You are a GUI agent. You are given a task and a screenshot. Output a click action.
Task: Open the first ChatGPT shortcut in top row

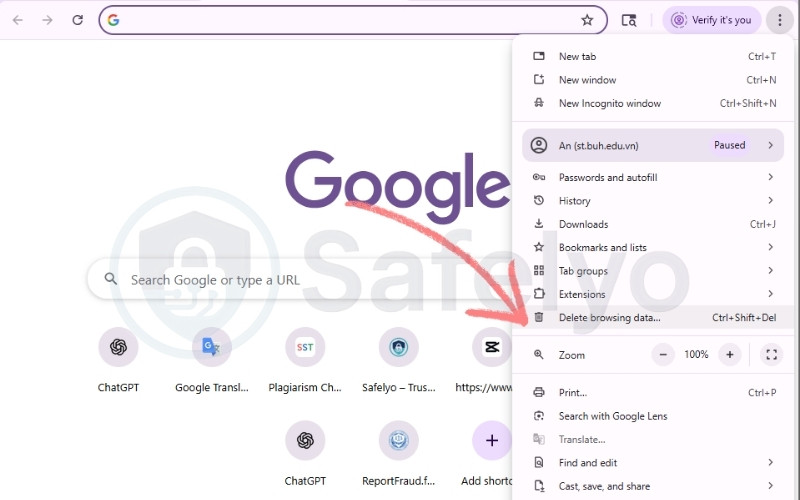click(x=118, y=347)
